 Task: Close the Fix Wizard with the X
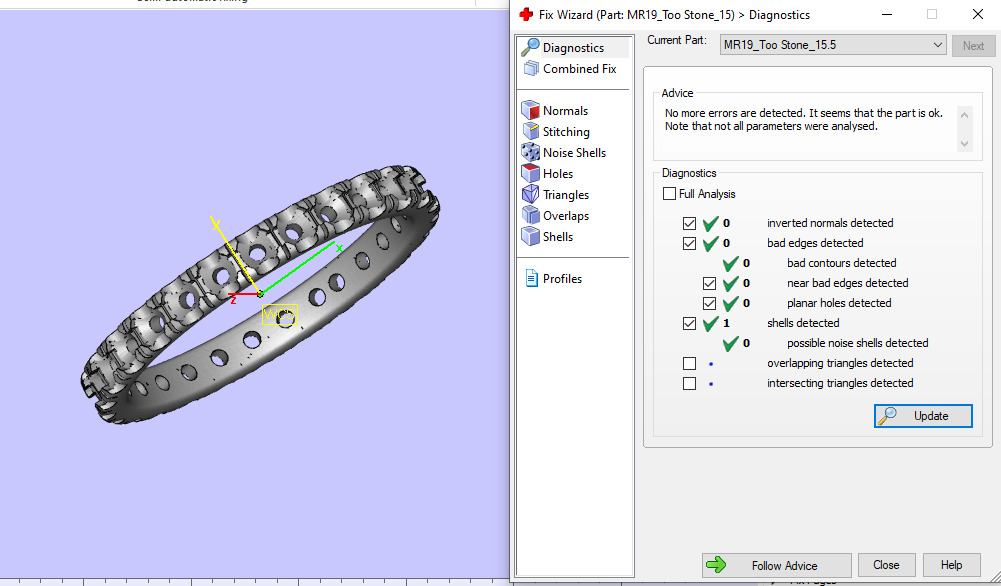977,14
